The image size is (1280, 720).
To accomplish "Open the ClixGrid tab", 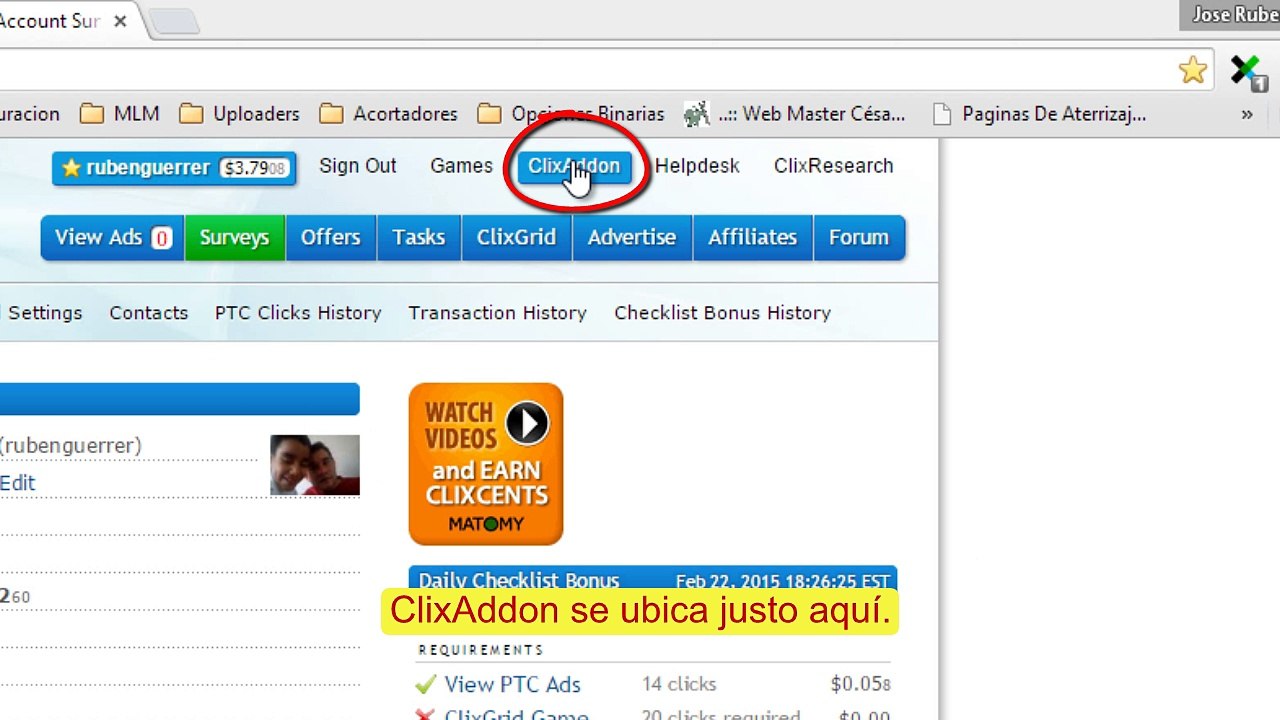I will 516,238.
